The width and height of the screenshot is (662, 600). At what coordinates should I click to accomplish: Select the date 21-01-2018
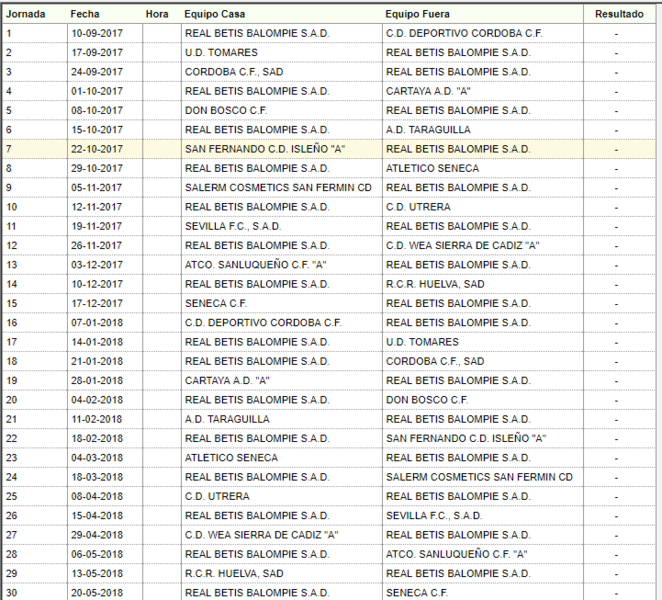(x=97, y=361)
